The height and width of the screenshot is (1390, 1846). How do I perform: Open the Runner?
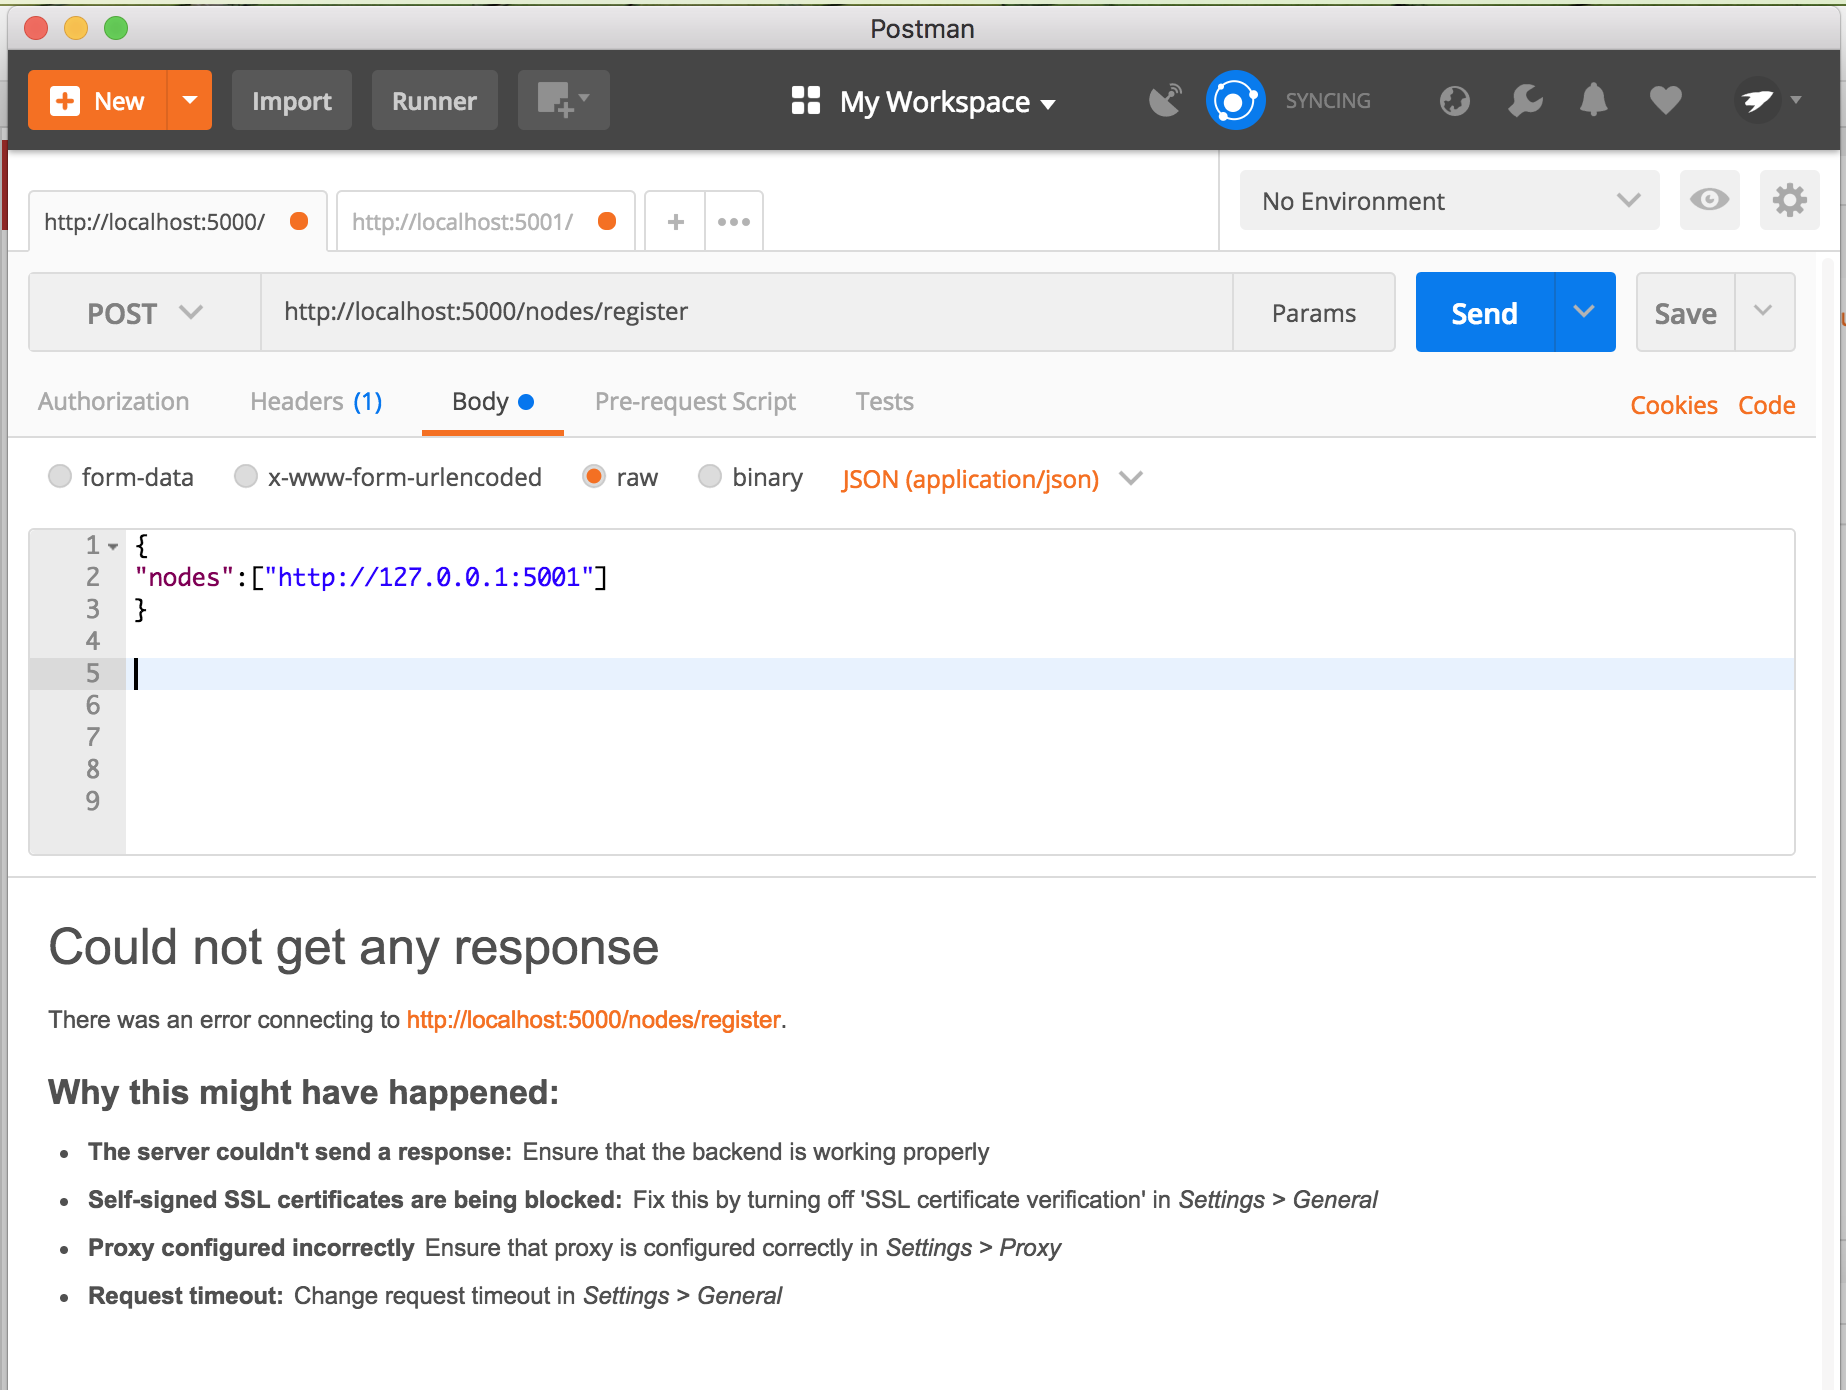tap(434, 101)
